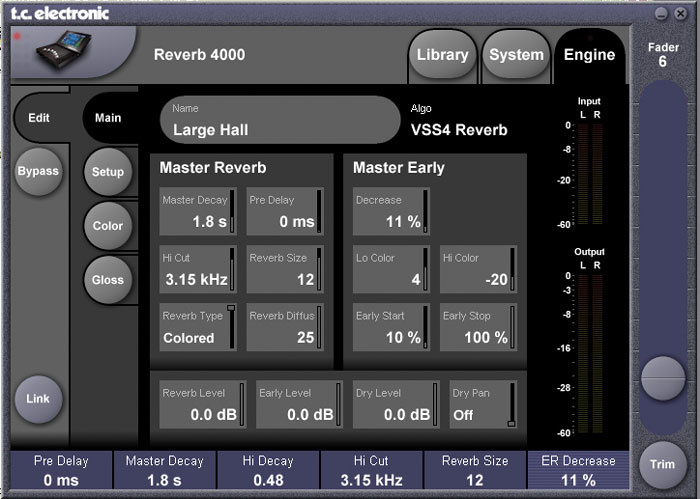The width and height of the screenshot is (700, 499).
Task: Click the round Trim button
Action: pos(664,464)
